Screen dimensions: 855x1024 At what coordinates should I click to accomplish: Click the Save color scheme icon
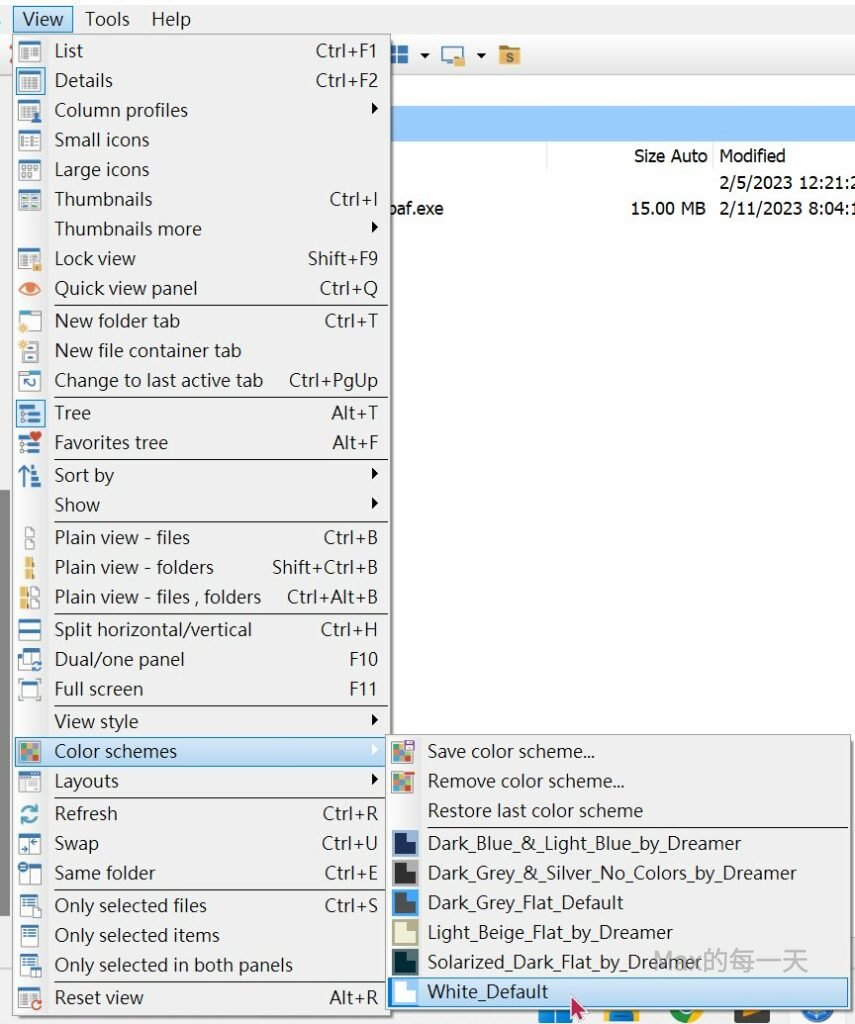[403, 752]
